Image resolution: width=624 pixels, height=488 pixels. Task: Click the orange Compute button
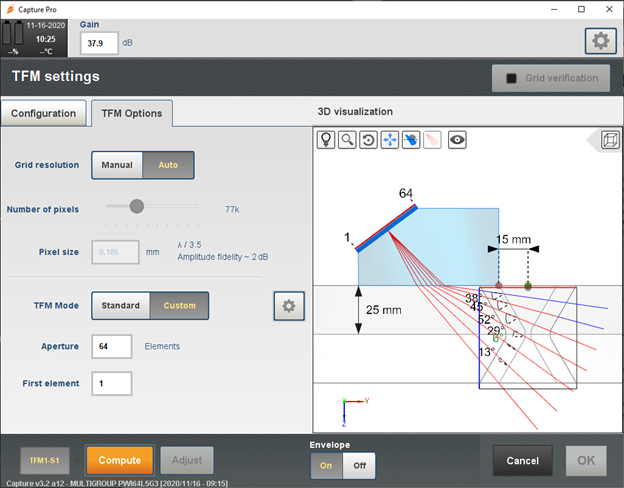click(x=119, y=460)
